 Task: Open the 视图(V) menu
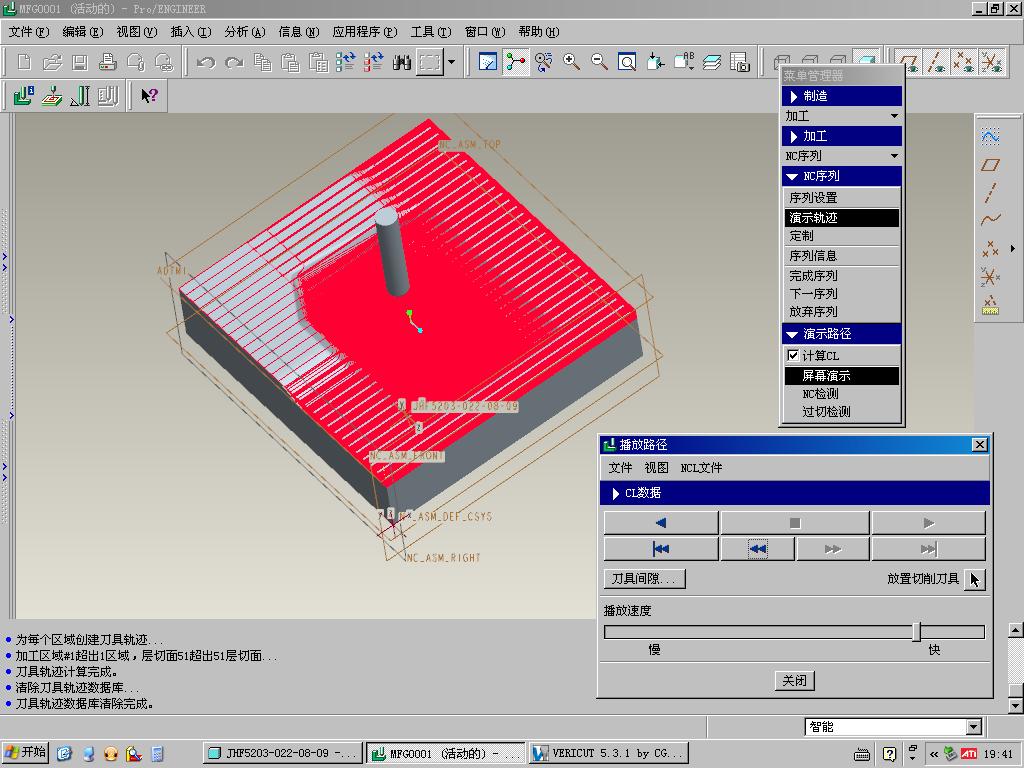[136, 31]
